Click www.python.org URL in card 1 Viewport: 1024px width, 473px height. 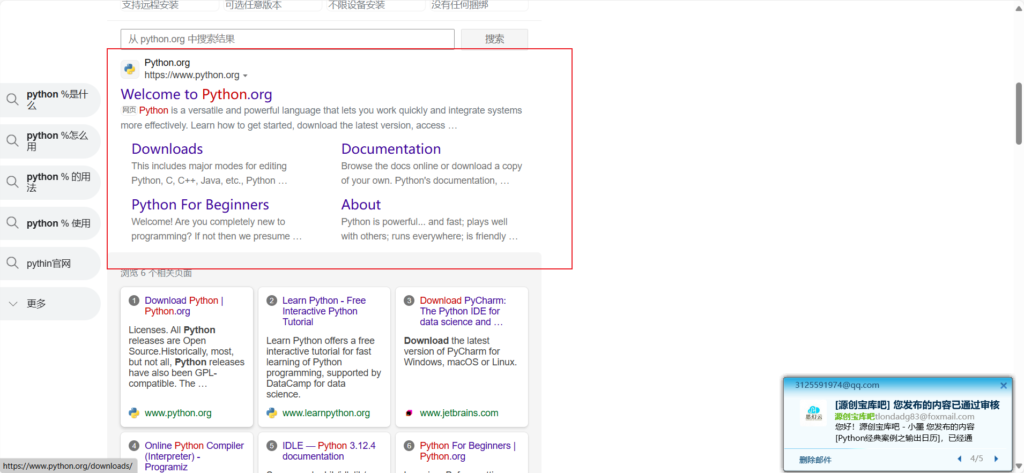(x=178, y=413)
